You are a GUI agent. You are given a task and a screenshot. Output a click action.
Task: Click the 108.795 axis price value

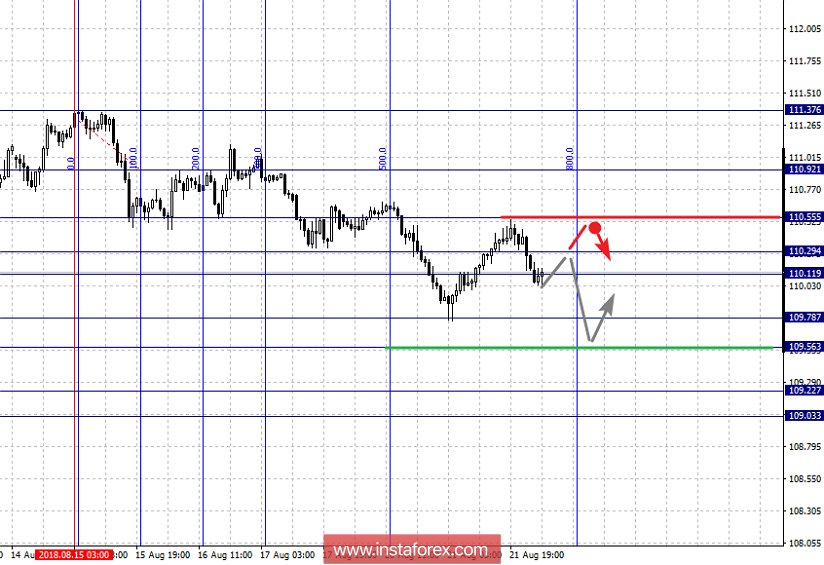[x=805, y=447]
